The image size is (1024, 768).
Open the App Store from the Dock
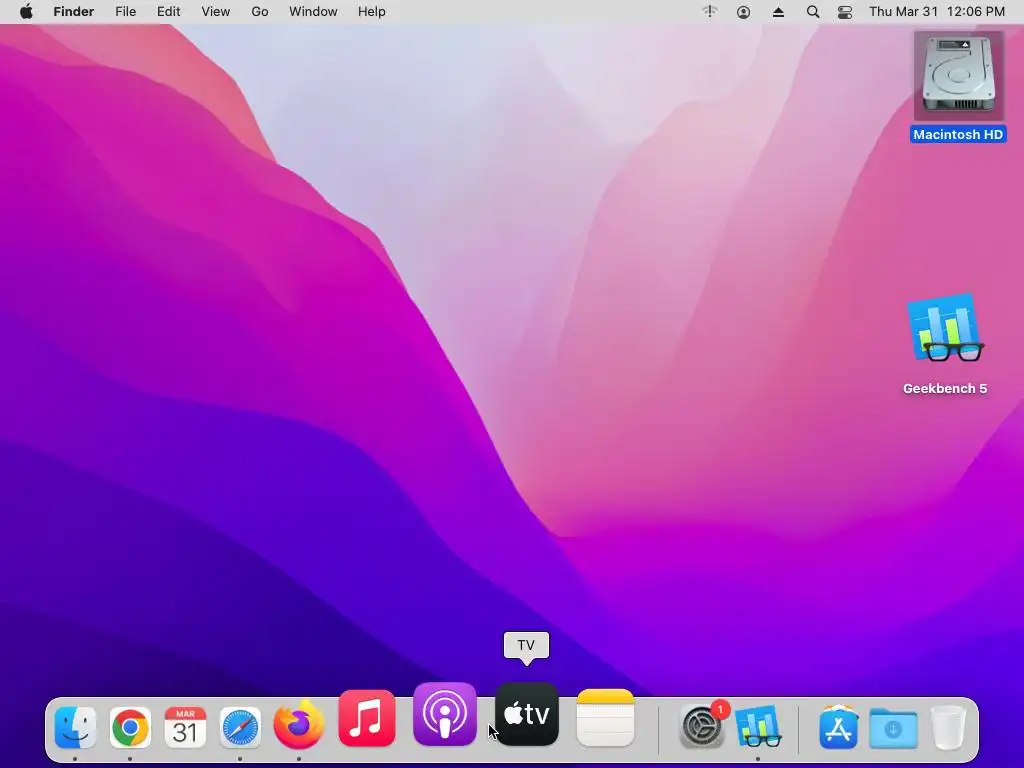(x=839, y=727)
